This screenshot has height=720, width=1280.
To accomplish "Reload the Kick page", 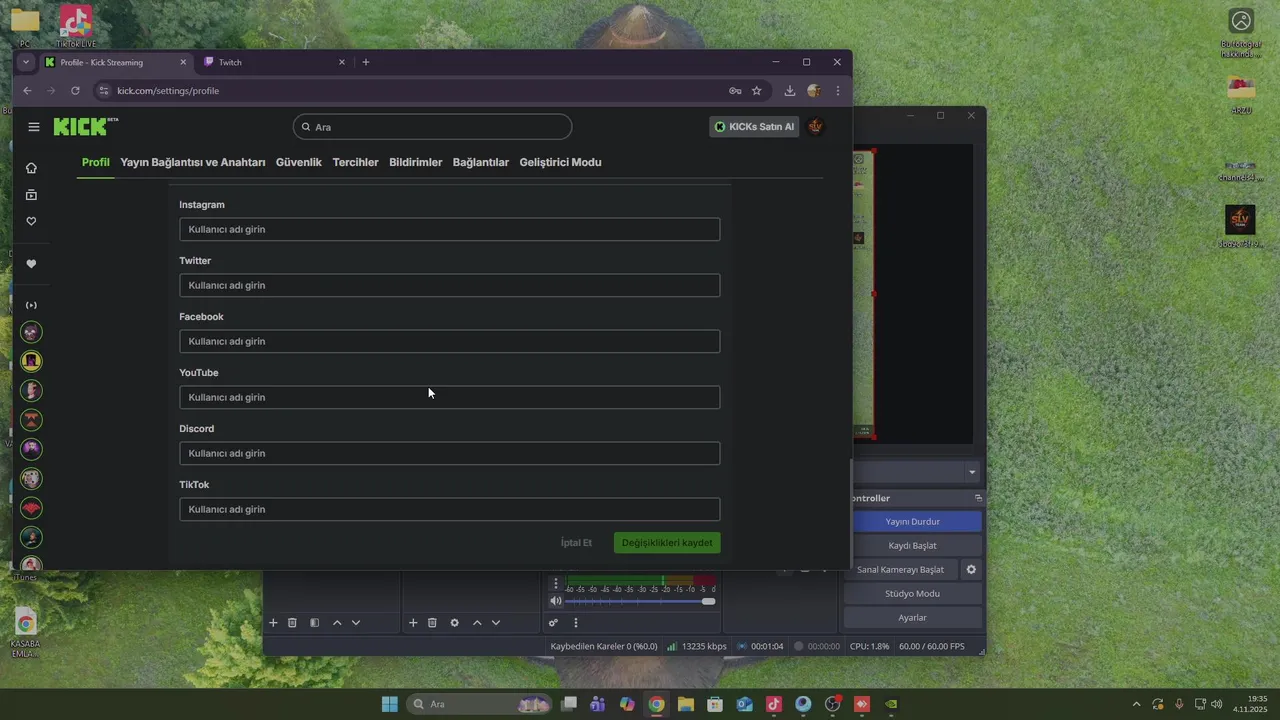I will coord(75,90).
